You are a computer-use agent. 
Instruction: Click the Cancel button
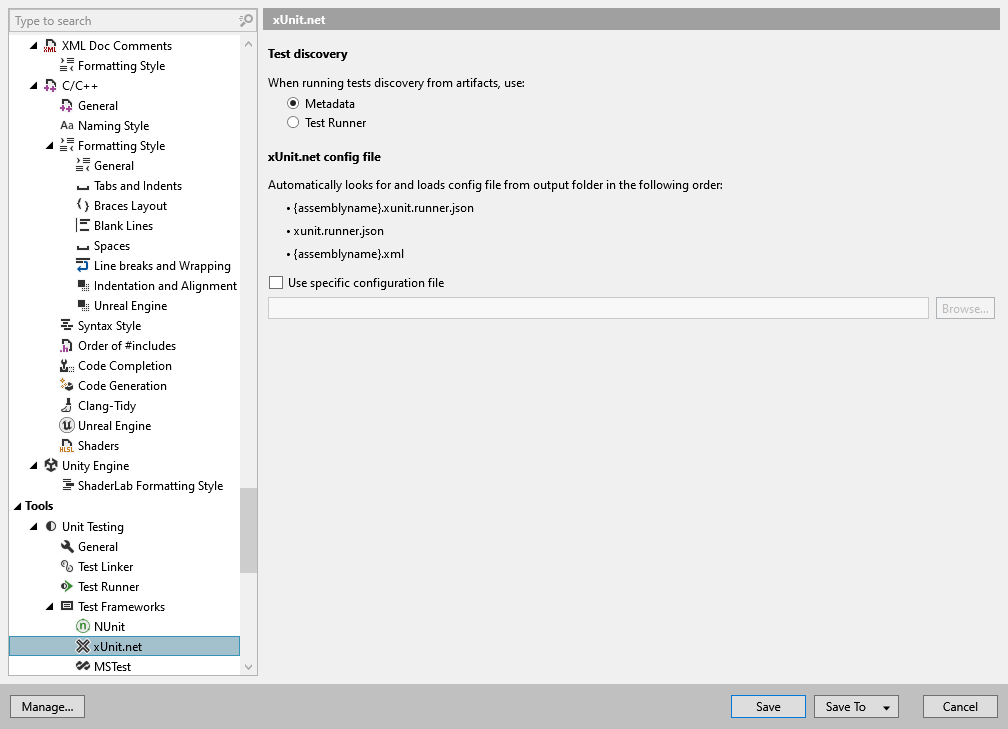(x=960, y=706)
